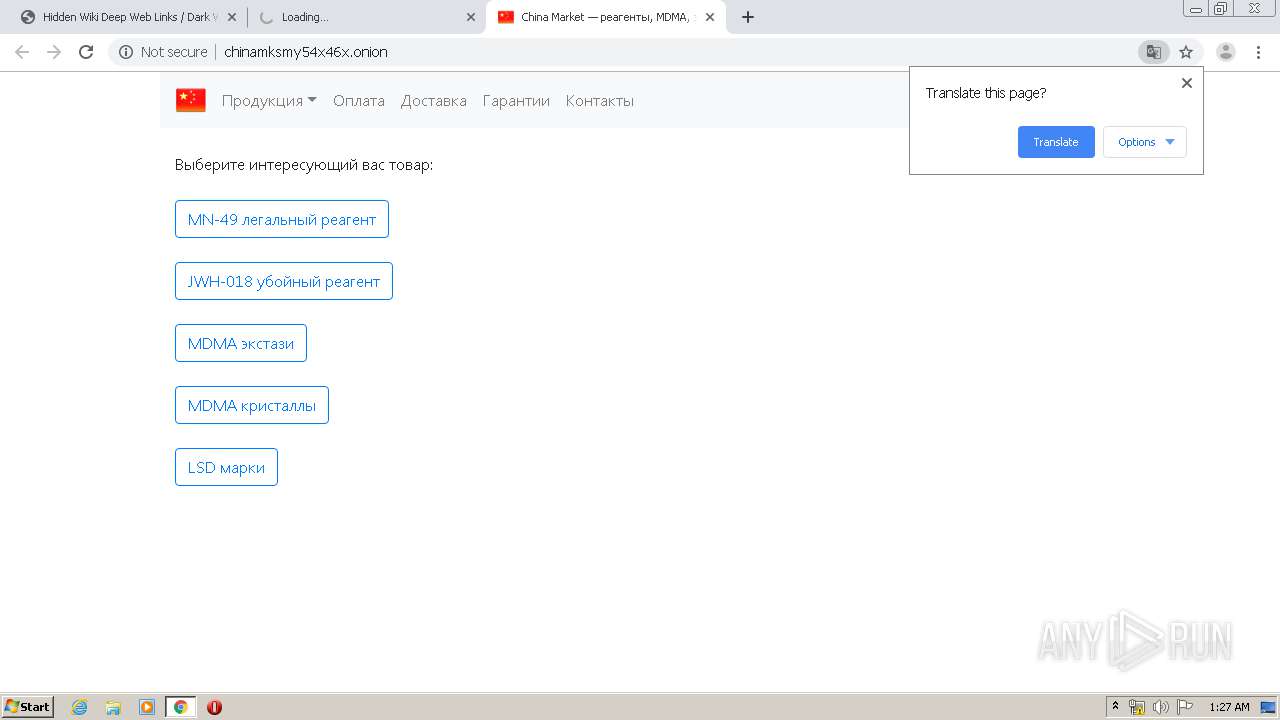Click the taskbar clock 1:27 AM
The width and height of the screenshot is (1280, 720).
point(1229,707)
